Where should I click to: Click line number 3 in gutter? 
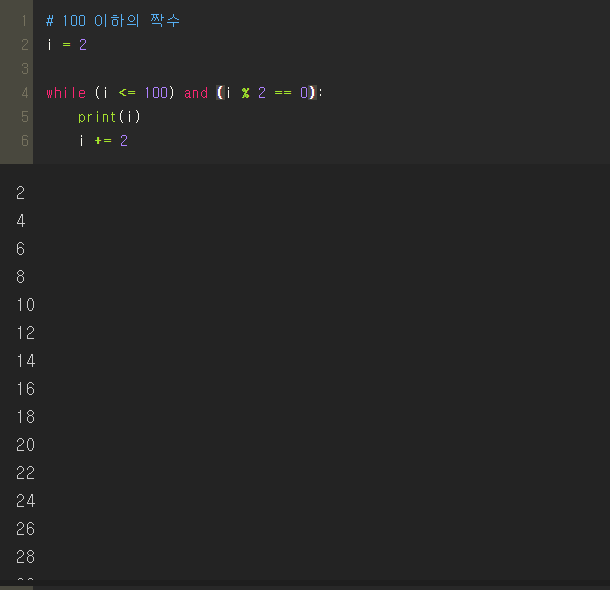pos(25,69)
